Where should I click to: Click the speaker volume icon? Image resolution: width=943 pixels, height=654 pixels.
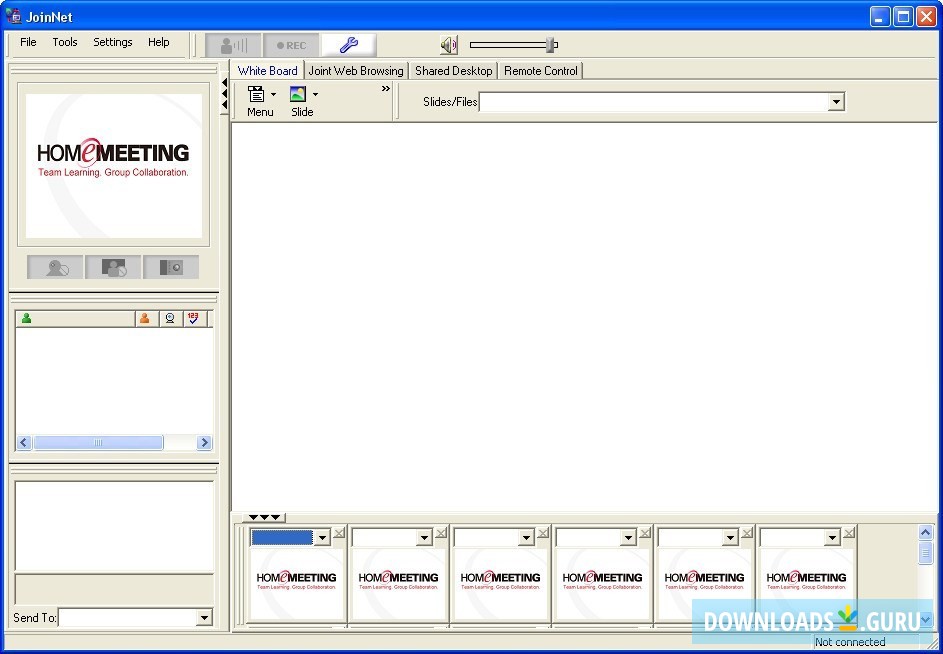(449, 44)
